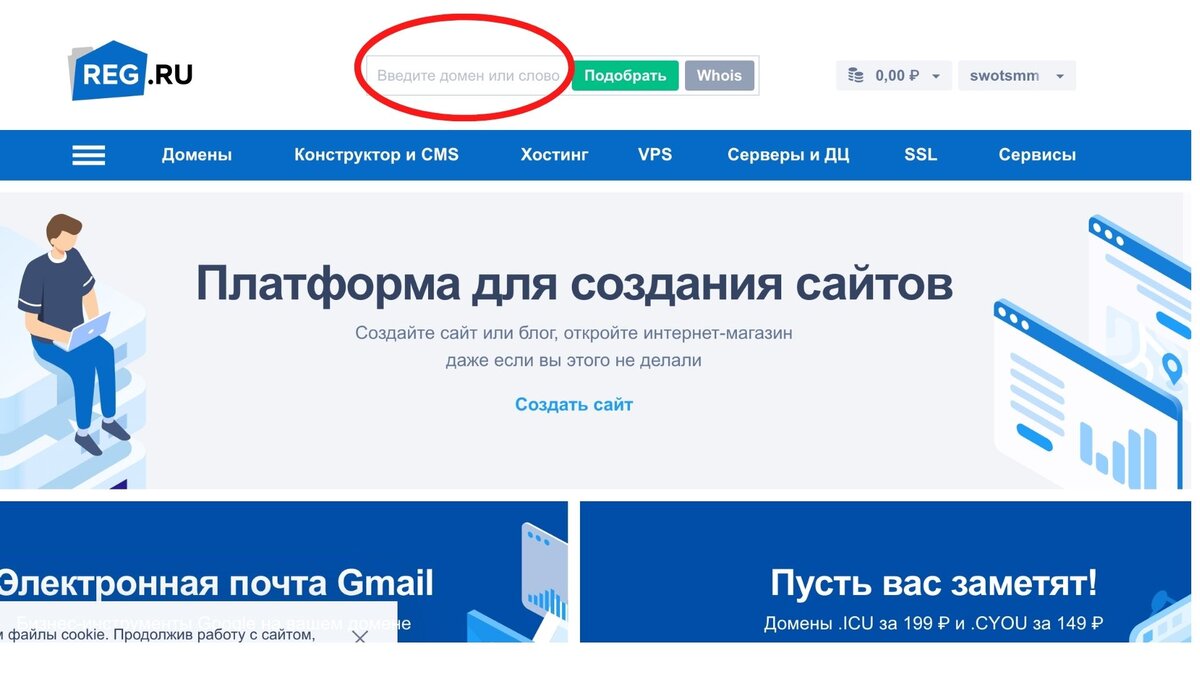Expand the swotsmm account menu

coord(1016,74)
